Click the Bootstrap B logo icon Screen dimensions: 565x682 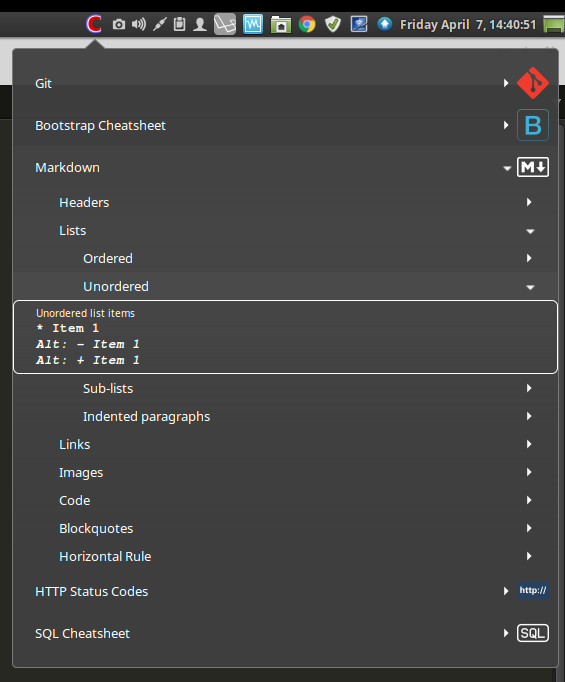533,125
